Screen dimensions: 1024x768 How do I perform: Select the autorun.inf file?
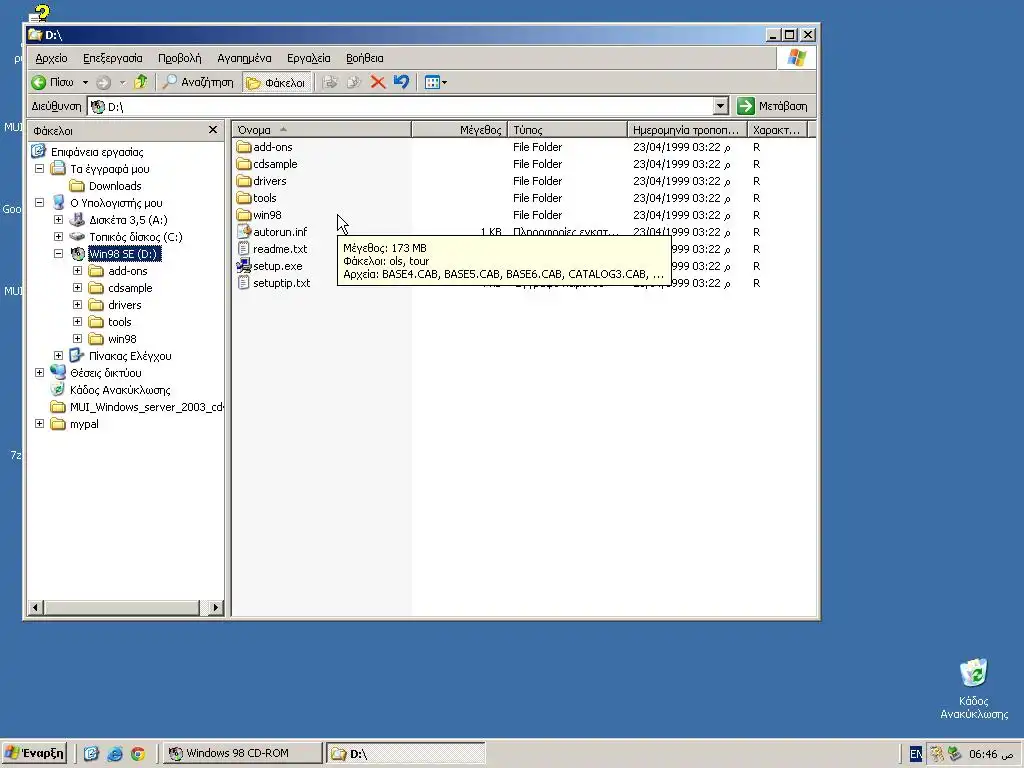pyautogui.click(x=280, y=232)
